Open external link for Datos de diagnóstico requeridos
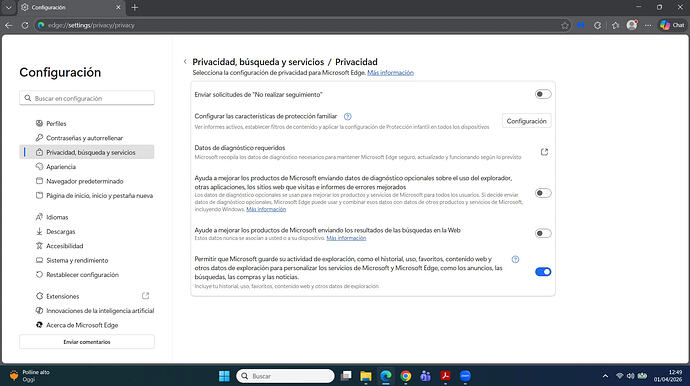This screenshot has width=690, height=386. click(544, 152)
